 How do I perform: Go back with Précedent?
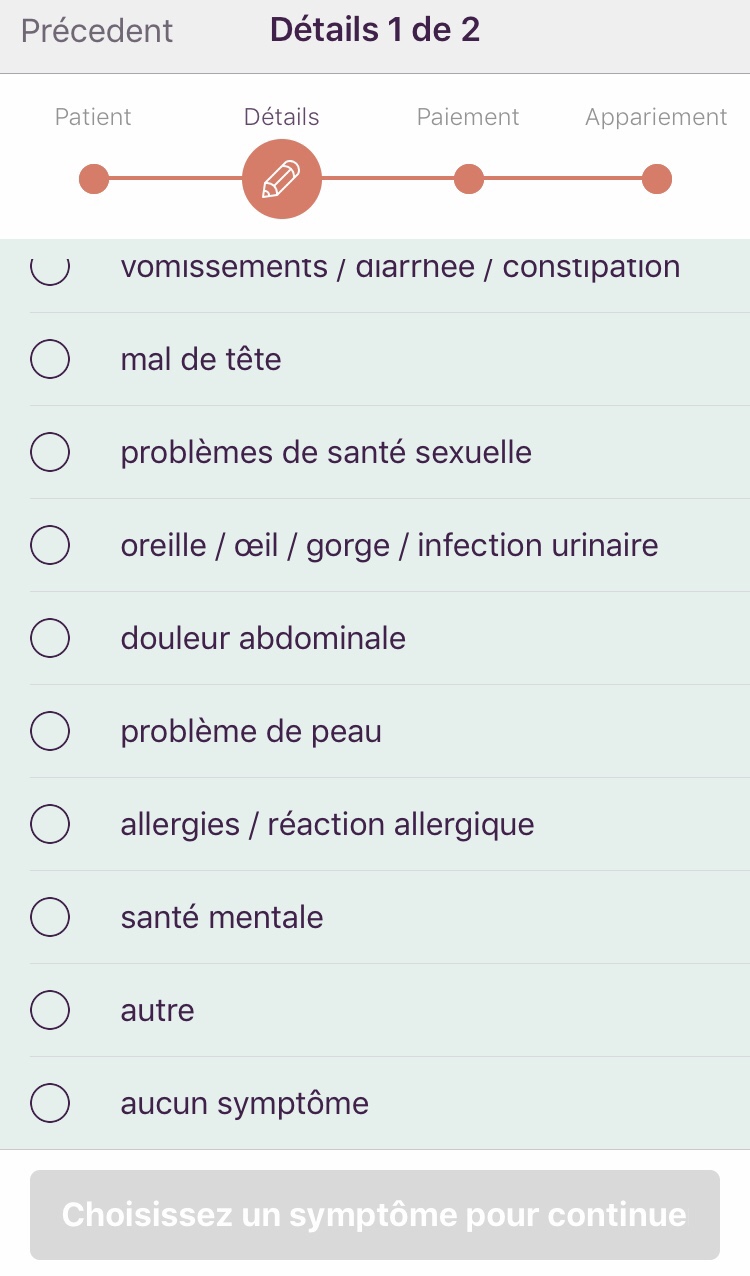[97, 30]
